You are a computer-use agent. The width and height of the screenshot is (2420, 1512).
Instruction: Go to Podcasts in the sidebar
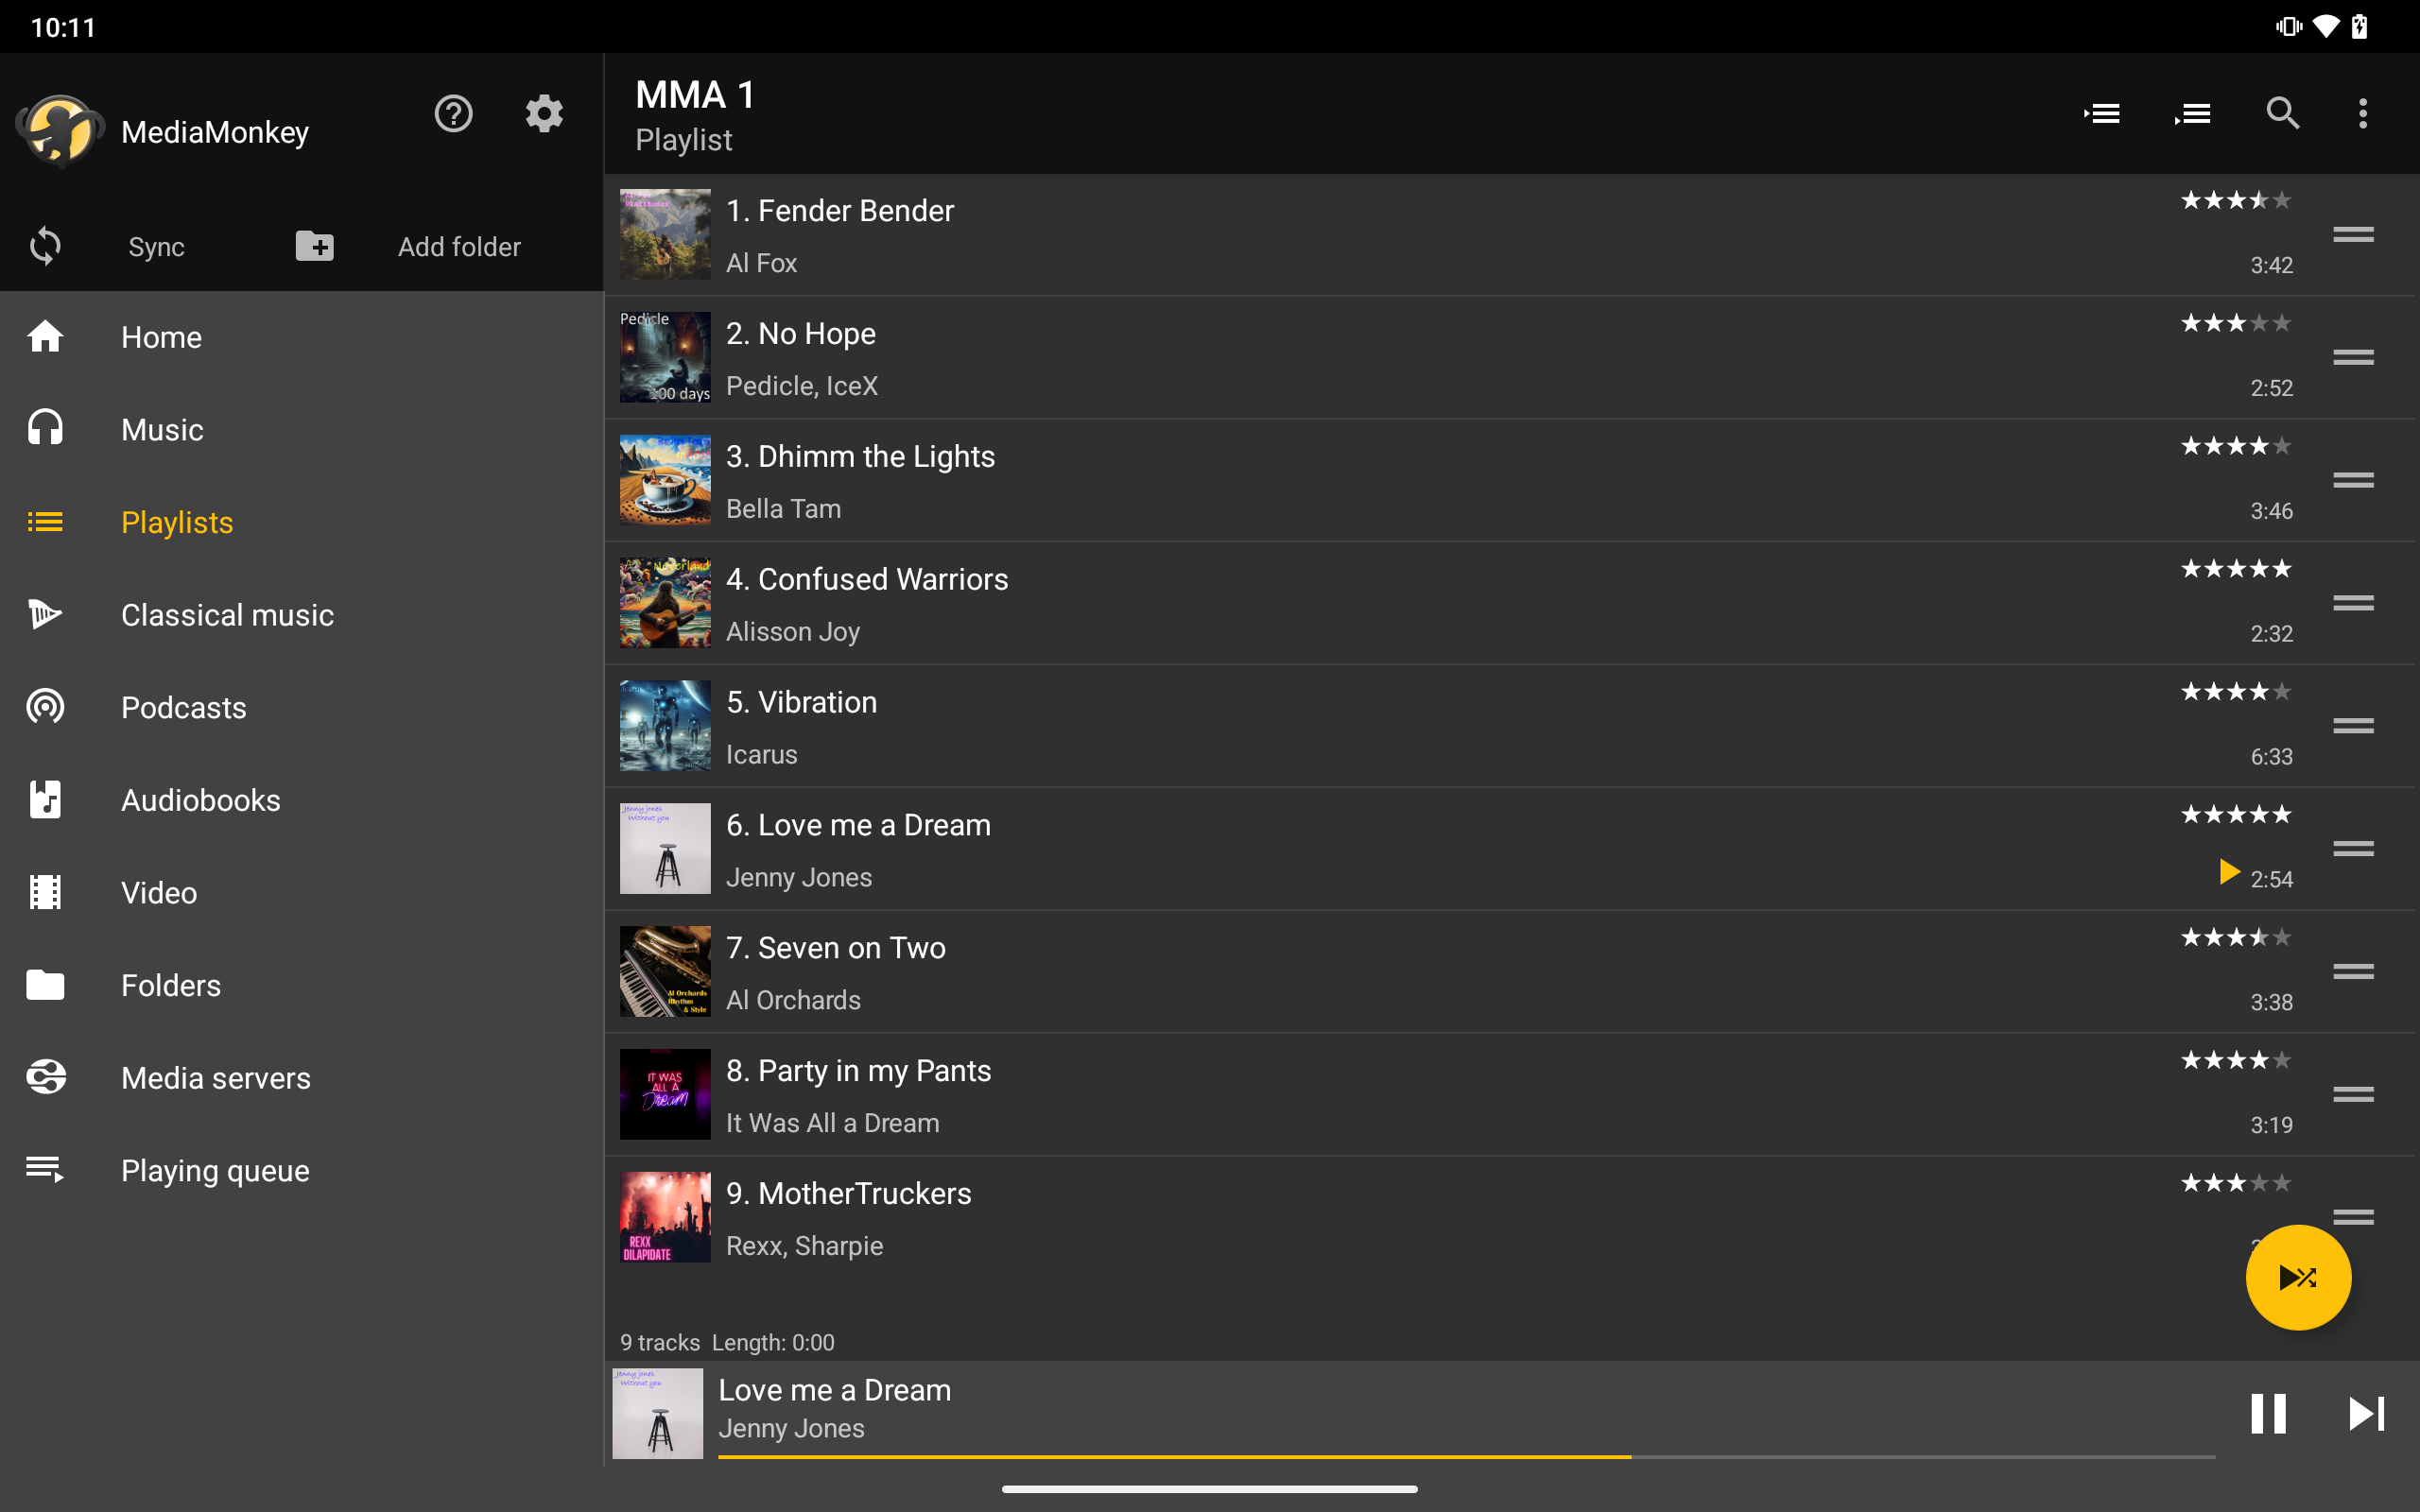tap(184, 707)
